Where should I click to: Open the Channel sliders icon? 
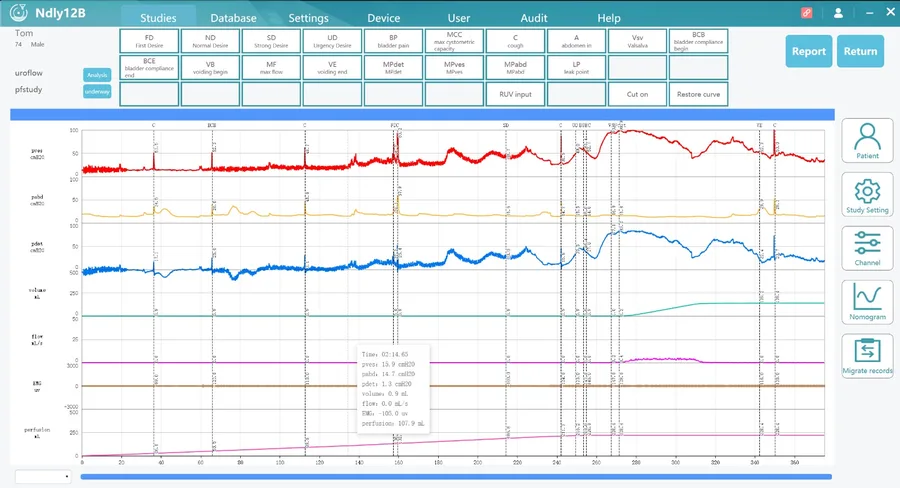(x=867, y=248)
